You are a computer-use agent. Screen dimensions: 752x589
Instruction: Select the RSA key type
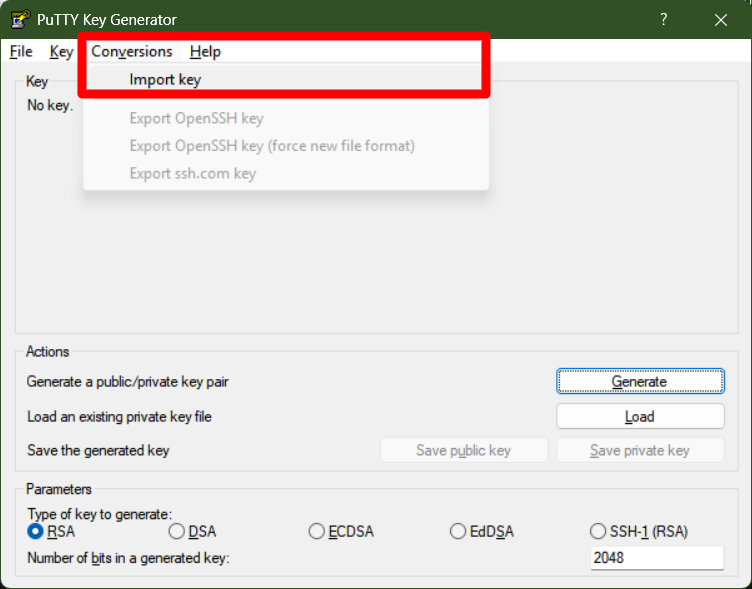[51, 531]
